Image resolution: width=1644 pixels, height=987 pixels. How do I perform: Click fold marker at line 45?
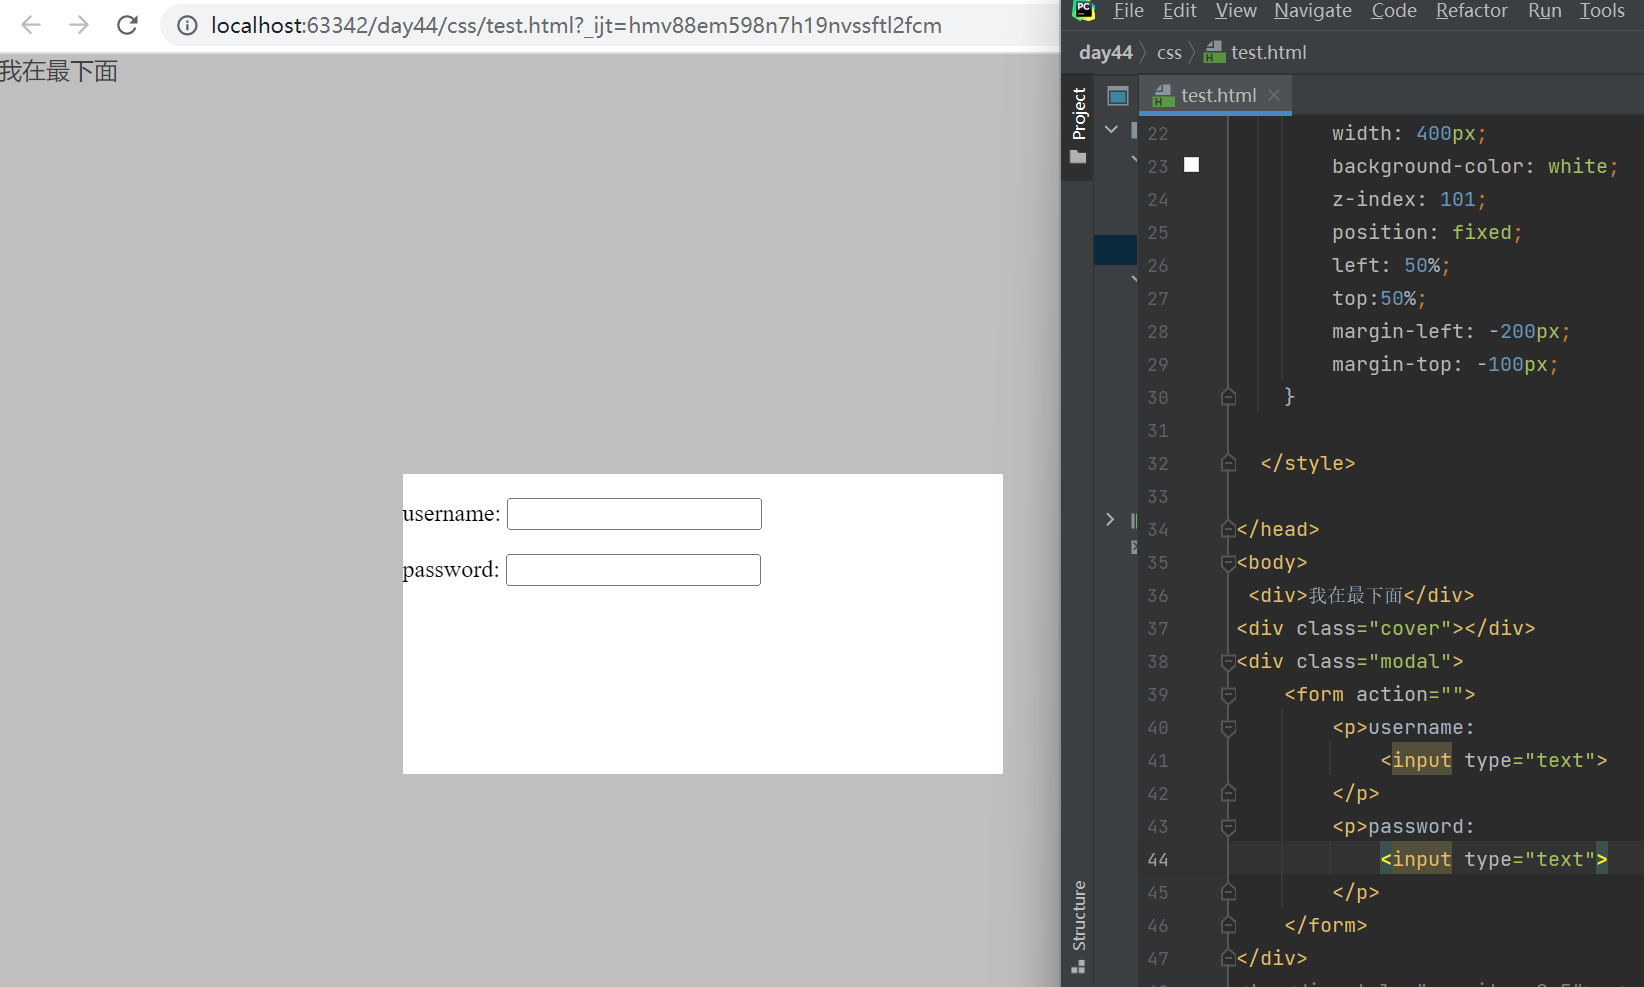1228,892
